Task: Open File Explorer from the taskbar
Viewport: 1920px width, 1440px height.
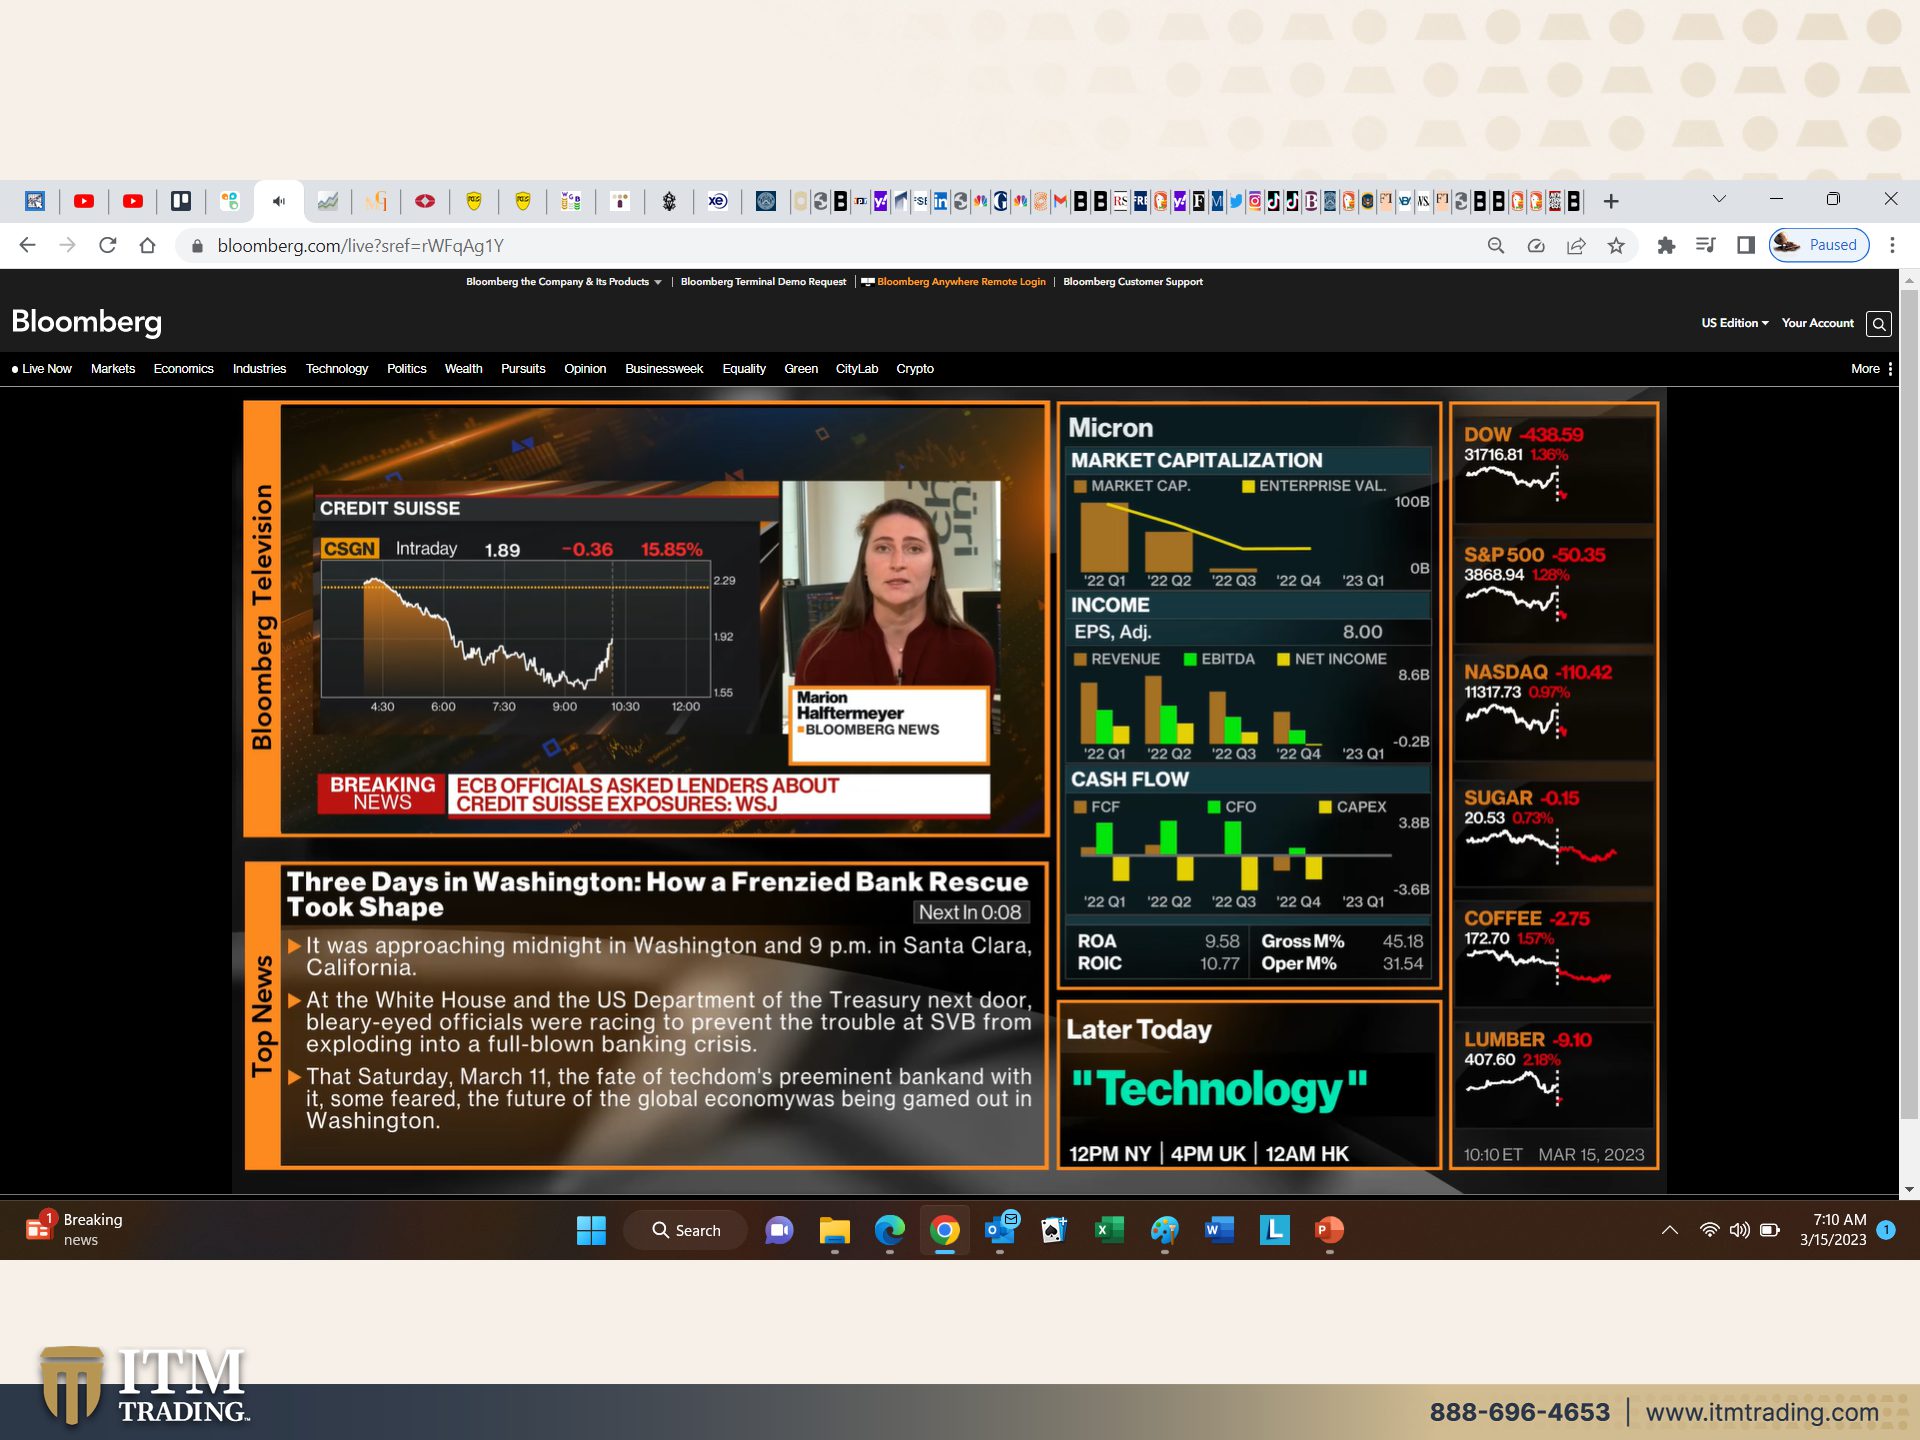Action: click(835, 1230)
